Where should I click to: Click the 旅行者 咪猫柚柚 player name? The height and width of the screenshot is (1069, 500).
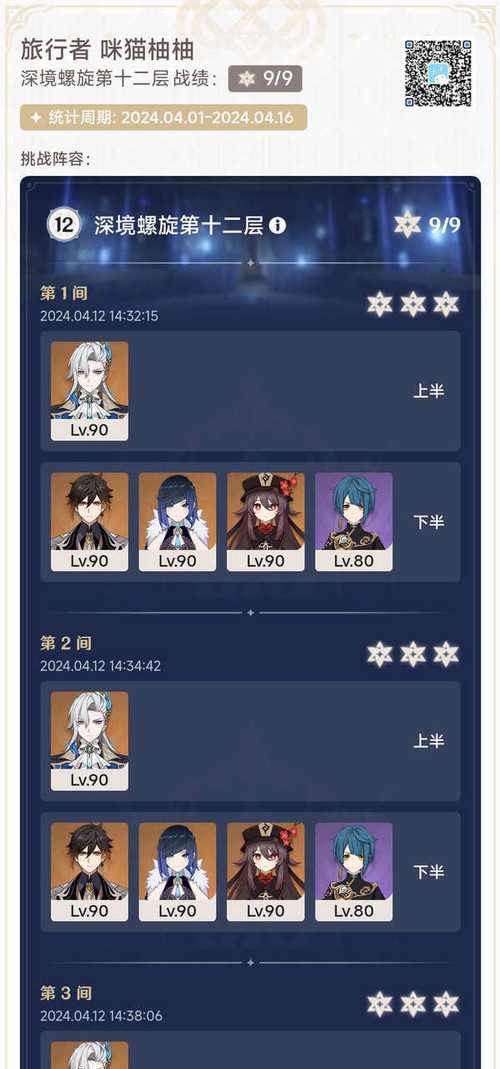107,49
